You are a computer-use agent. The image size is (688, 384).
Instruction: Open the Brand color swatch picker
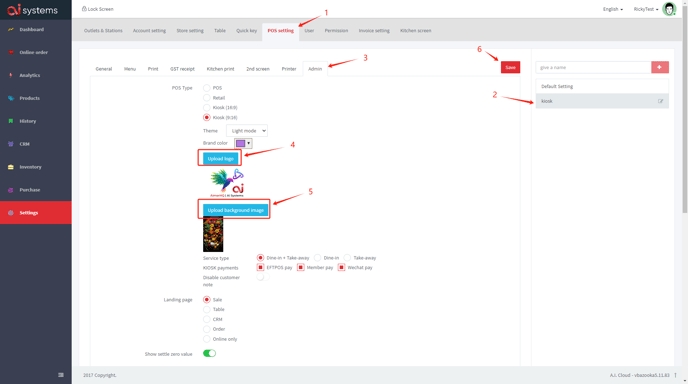pos(243,143)
